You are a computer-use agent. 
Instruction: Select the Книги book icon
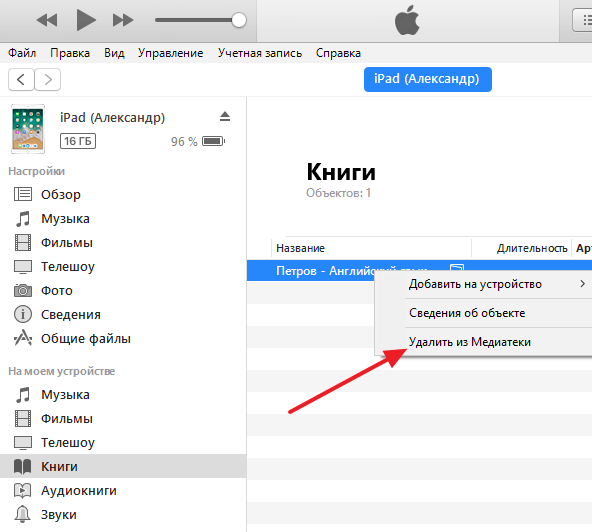(x=23, y=467)
